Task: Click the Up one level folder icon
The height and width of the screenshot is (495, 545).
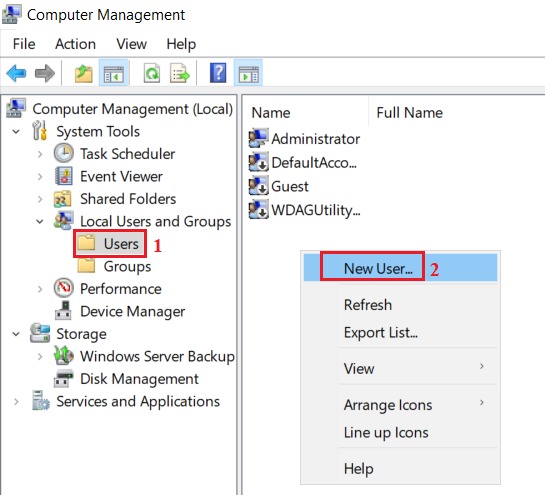Action: pyautogui.click(x=84, y=73)
